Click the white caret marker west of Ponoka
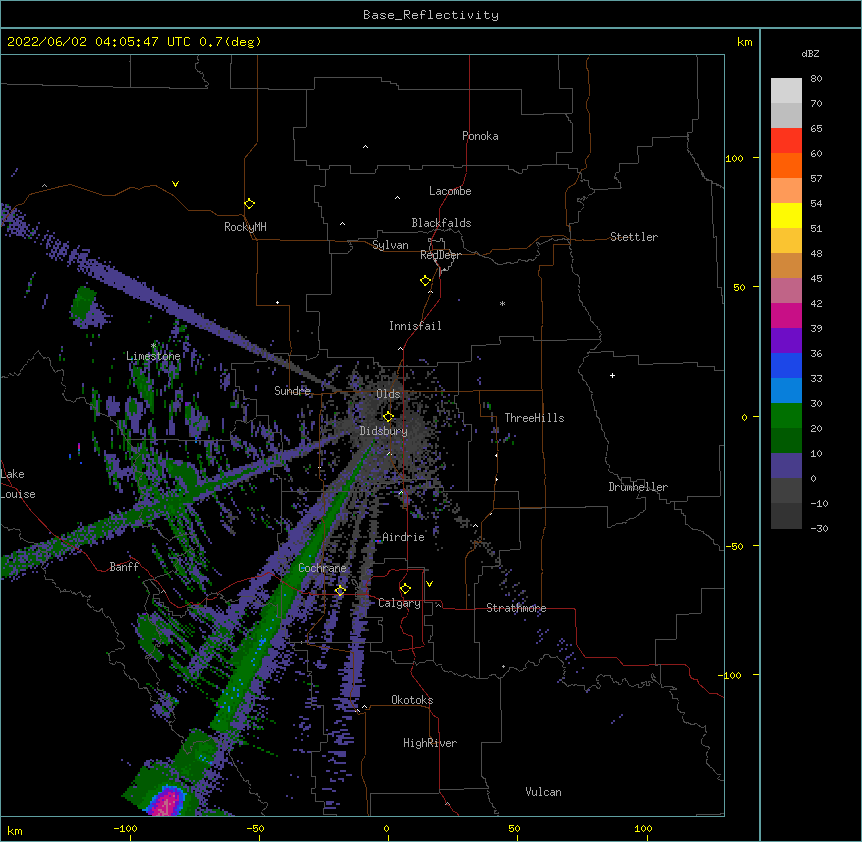The width and height of the screenshot is (862, 842). [365, 147]
